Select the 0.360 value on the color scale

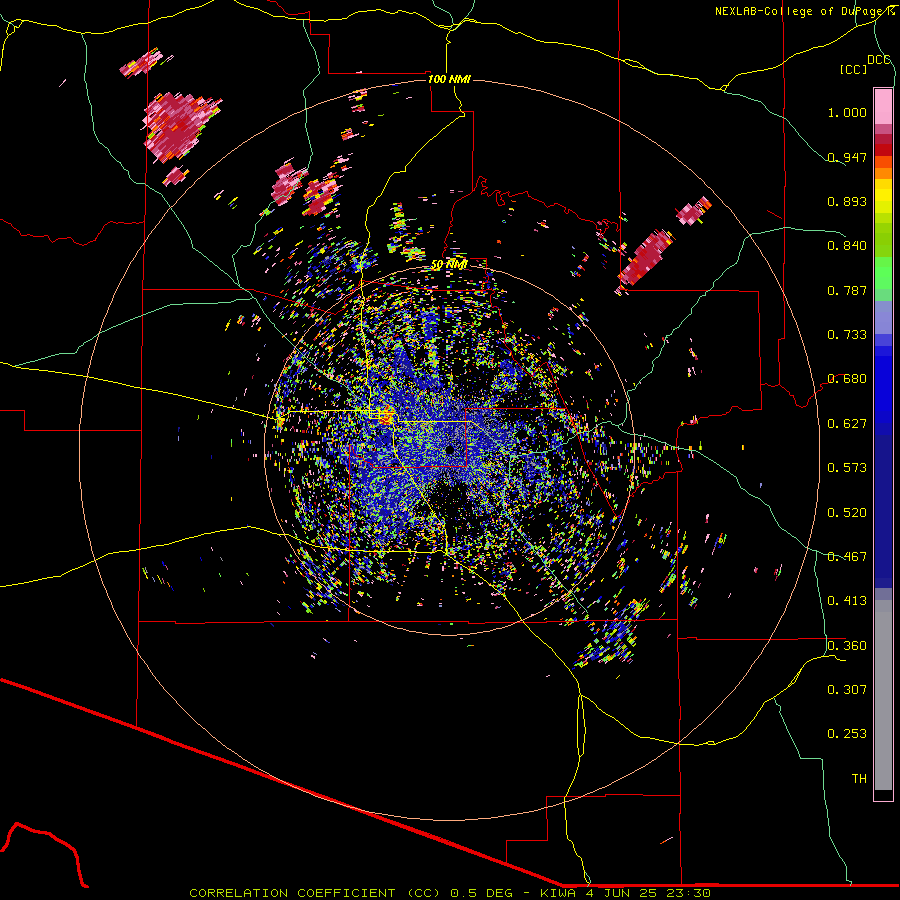point(847,646)
